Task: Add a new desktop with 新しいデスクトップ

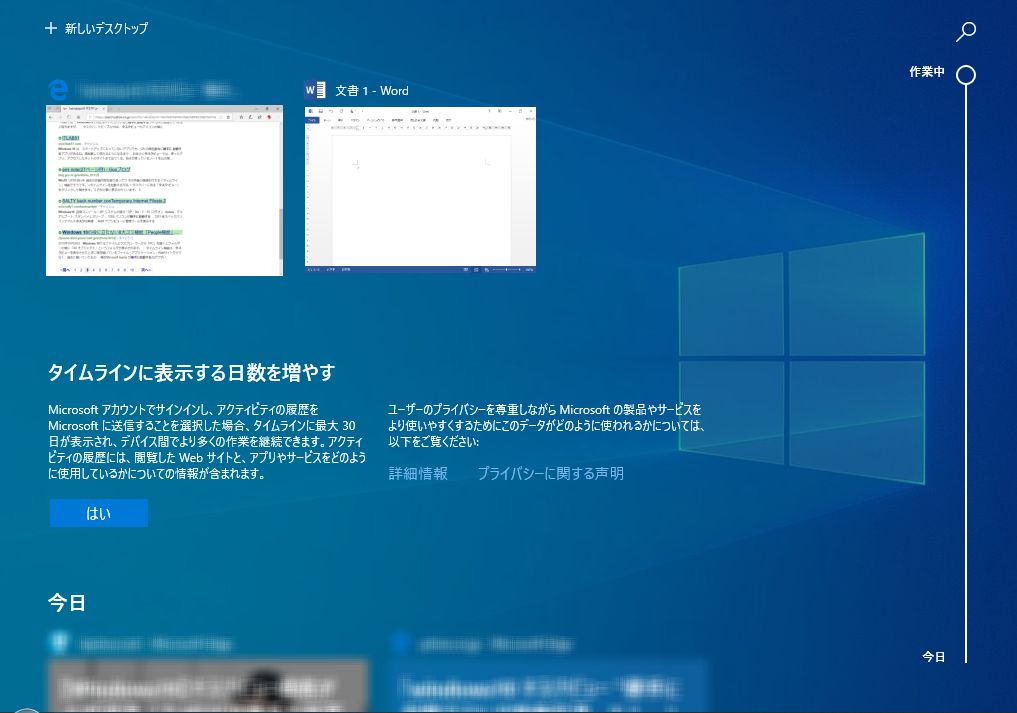Action: tap(97, 29)
